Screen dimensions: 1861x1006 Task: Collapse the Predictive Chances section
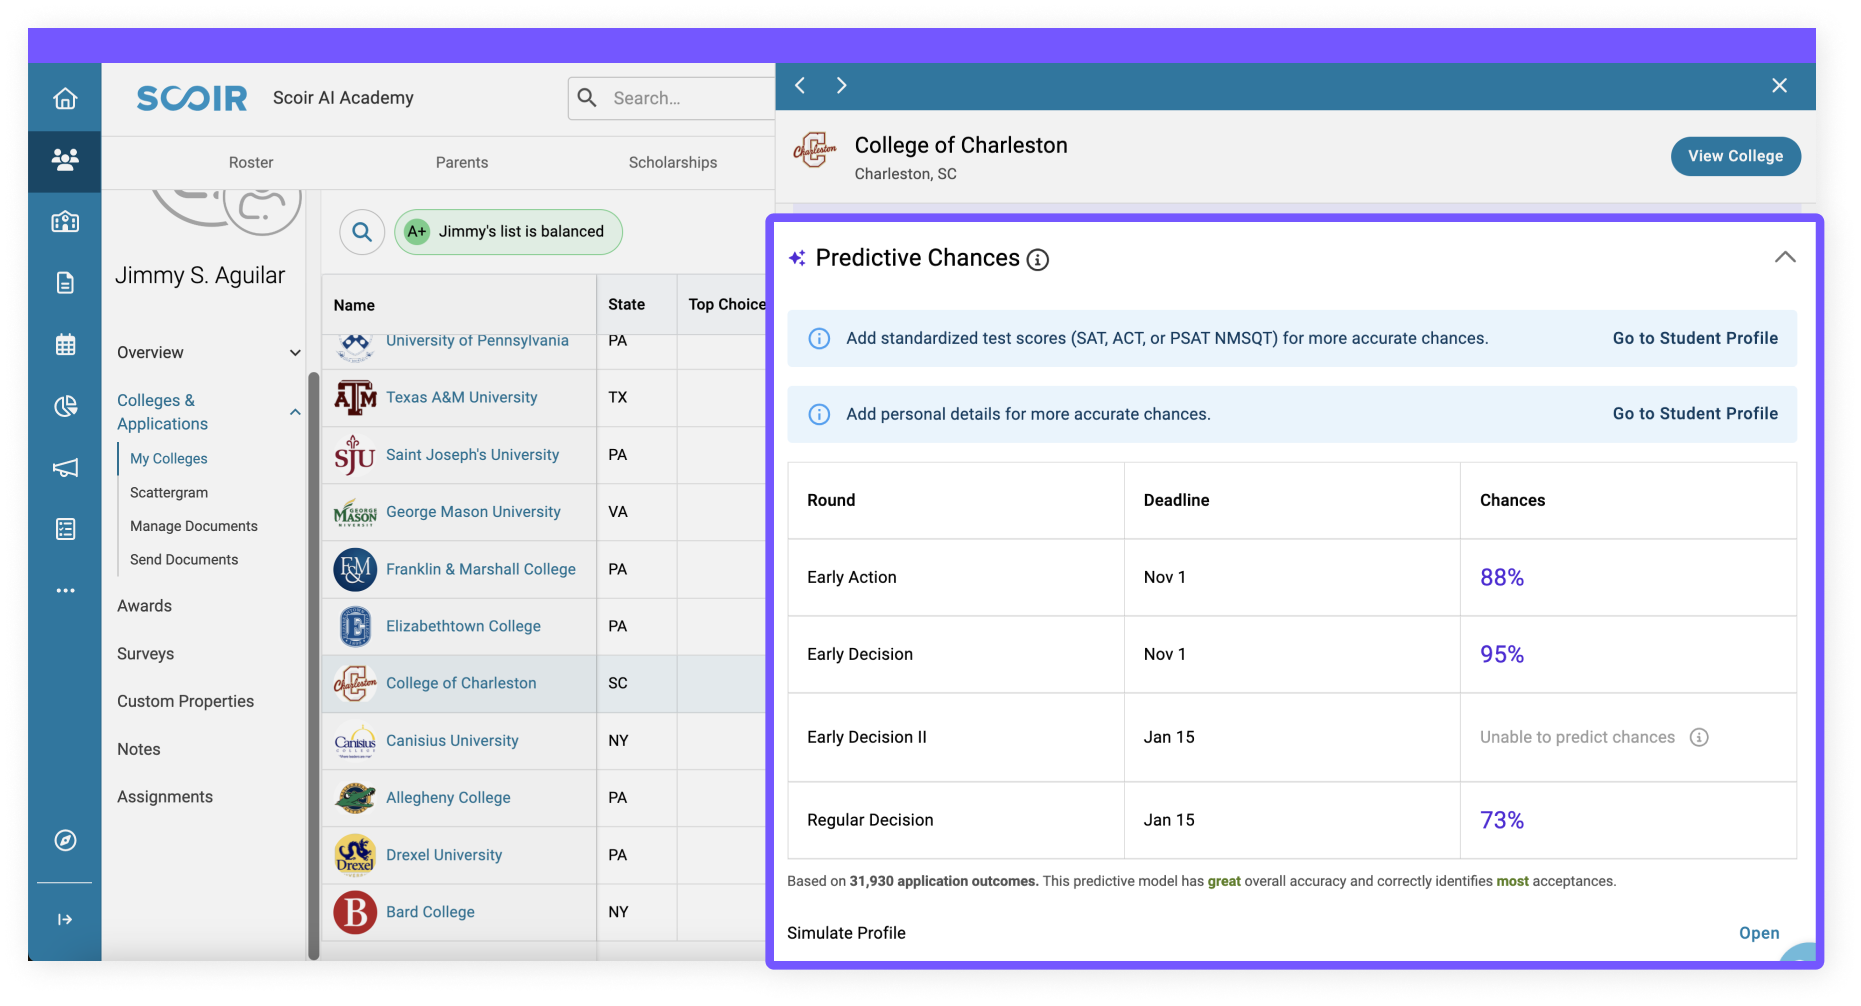point(1784,258)
